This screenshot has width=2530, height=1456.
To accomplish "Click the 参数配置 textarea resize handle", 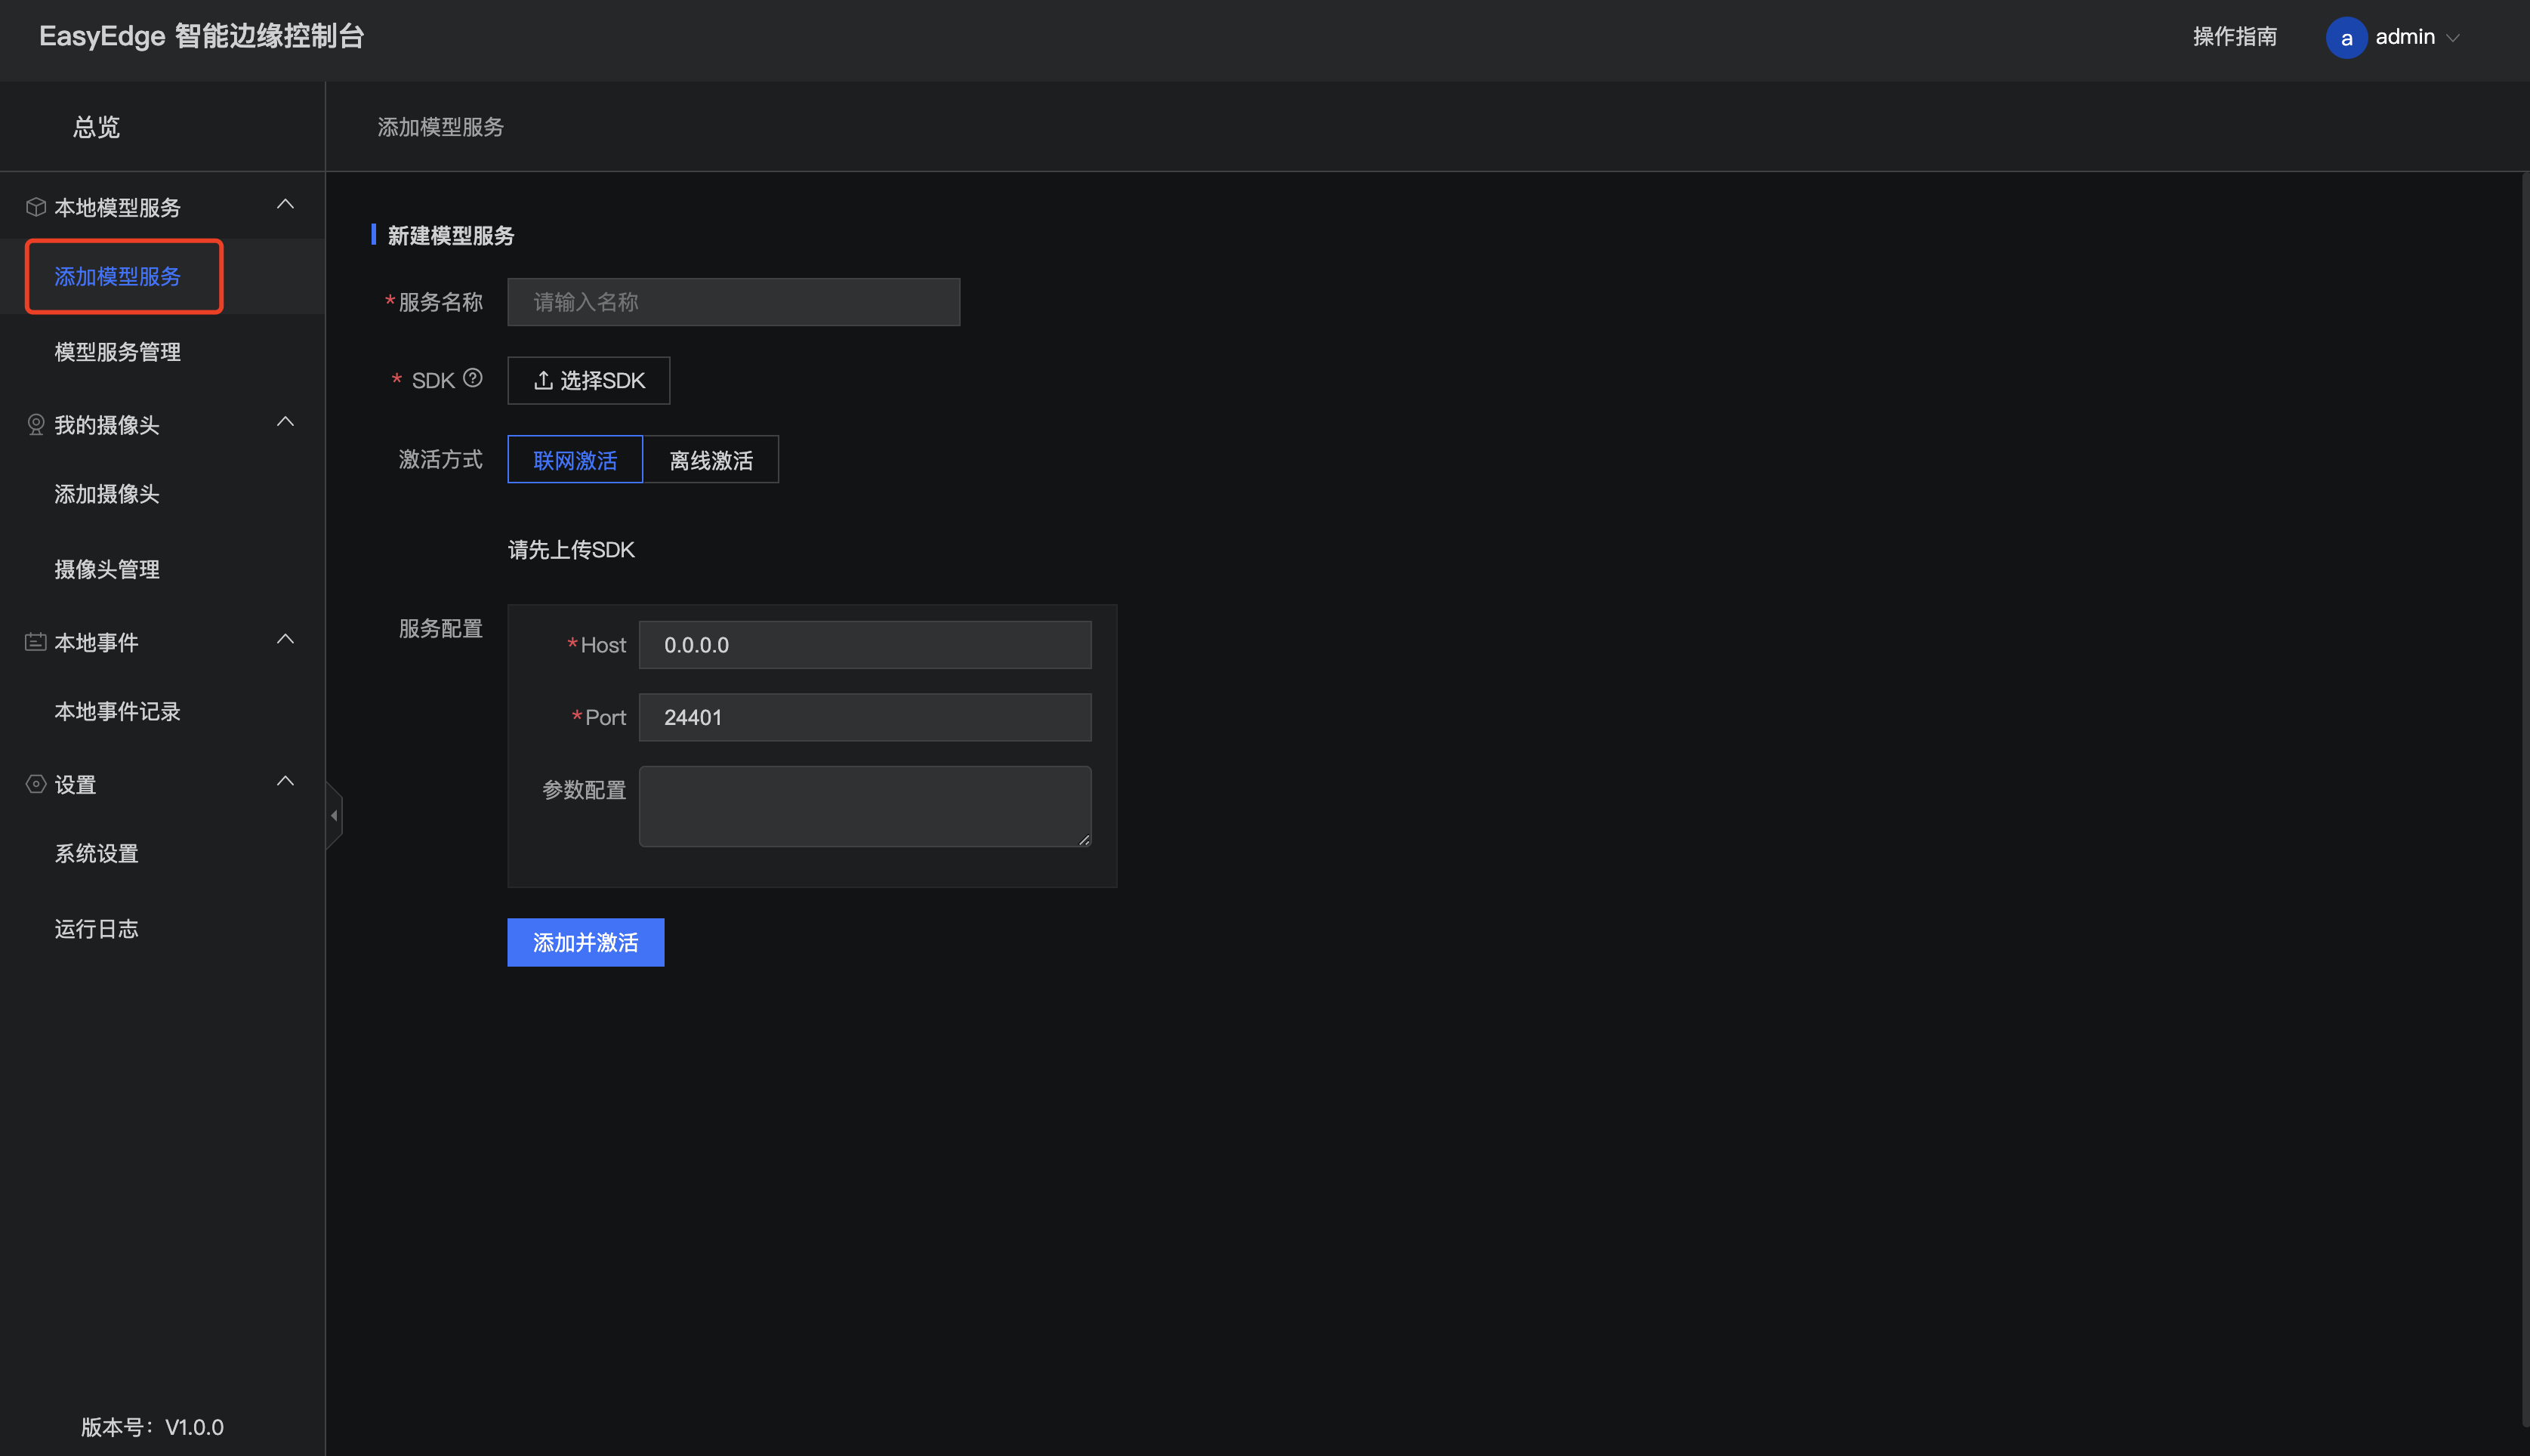I will pyautogui.click(x=1084, y=840).
